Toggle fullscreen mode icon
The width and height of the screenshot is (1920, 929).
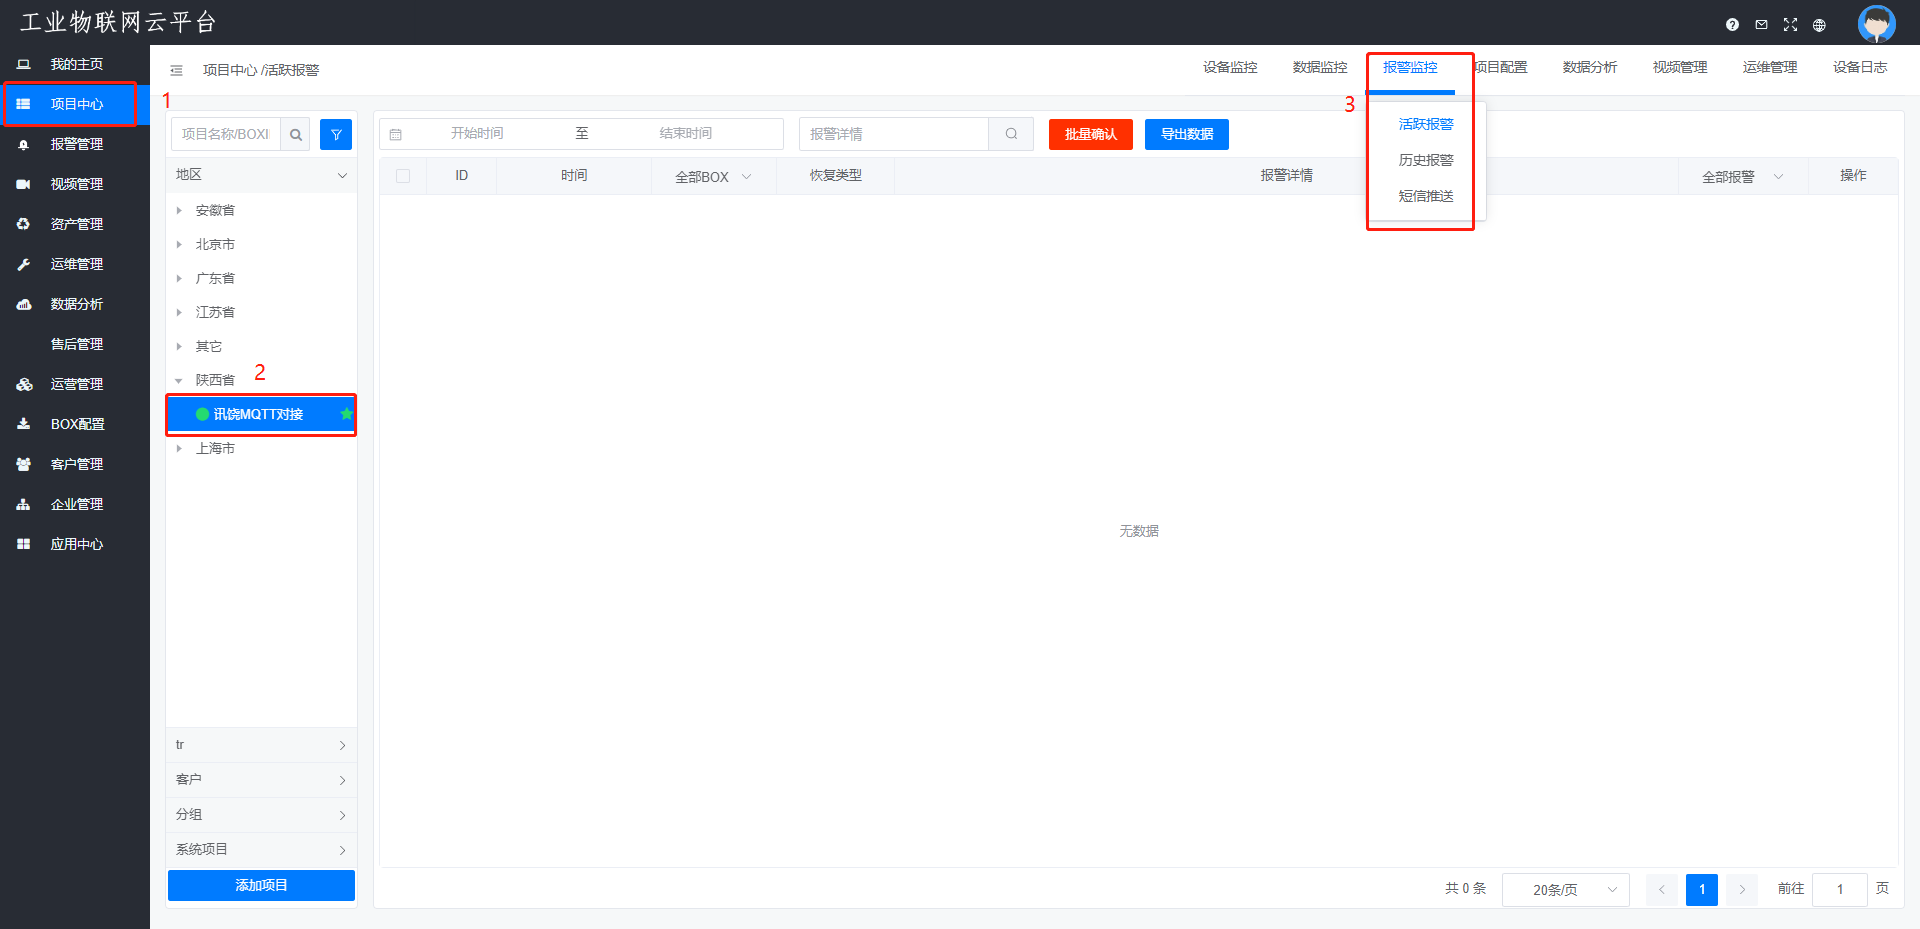1790,25
